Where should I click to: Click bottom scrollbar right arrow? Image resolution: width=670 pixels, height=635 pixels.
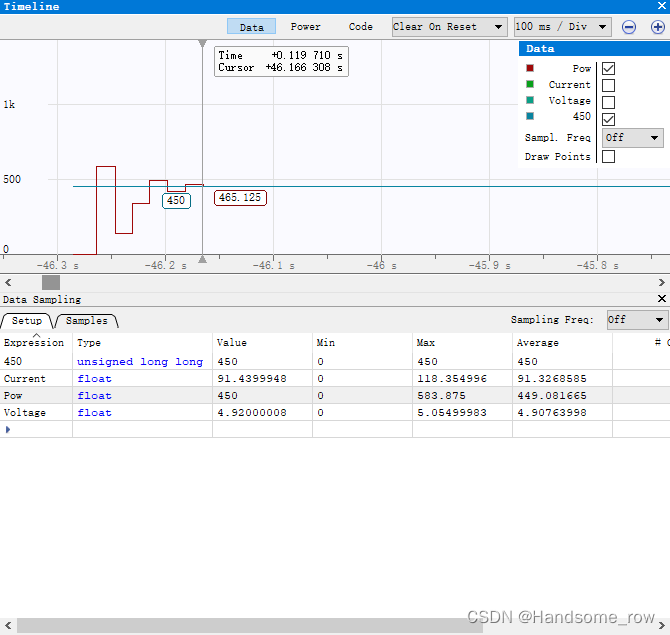pyautogui.click(x=661, y=626)
